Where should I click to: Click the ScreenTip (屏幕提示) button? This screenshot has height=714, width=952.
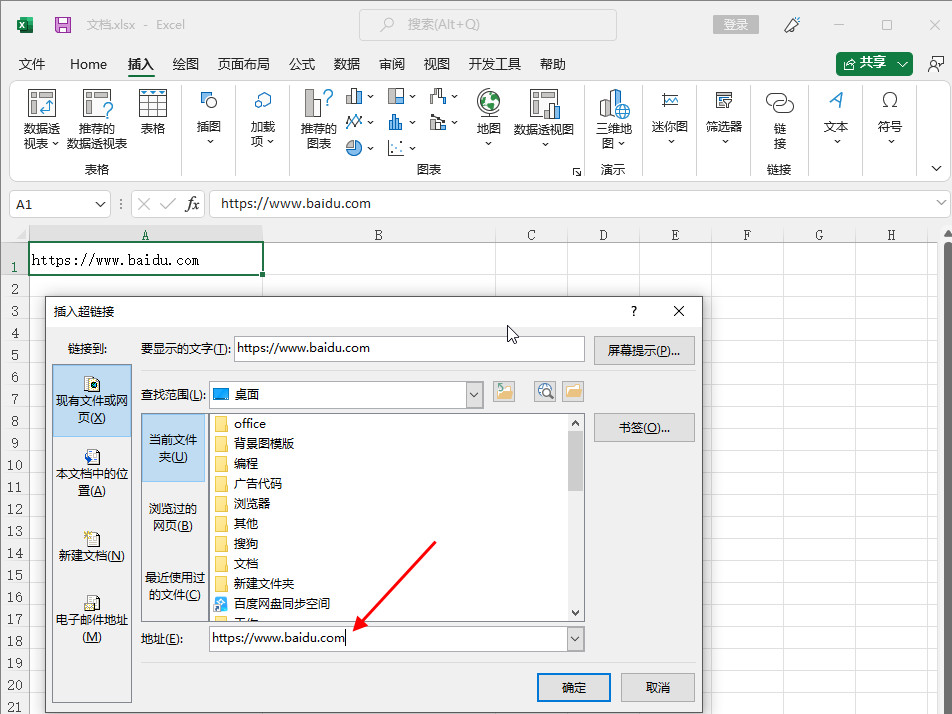pyautogui.click(x=644, y=350)
